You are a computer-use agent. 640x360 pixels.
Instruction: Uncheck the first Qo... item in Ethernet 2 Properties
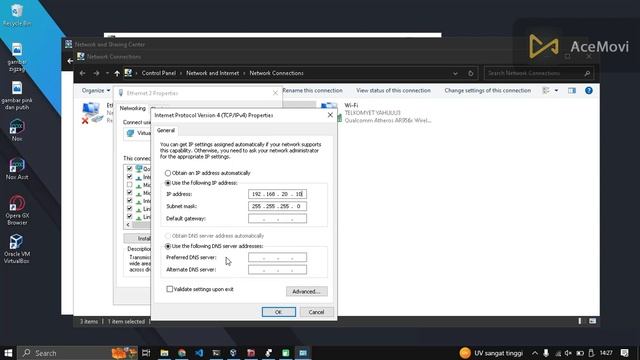(x=129, y=169)
